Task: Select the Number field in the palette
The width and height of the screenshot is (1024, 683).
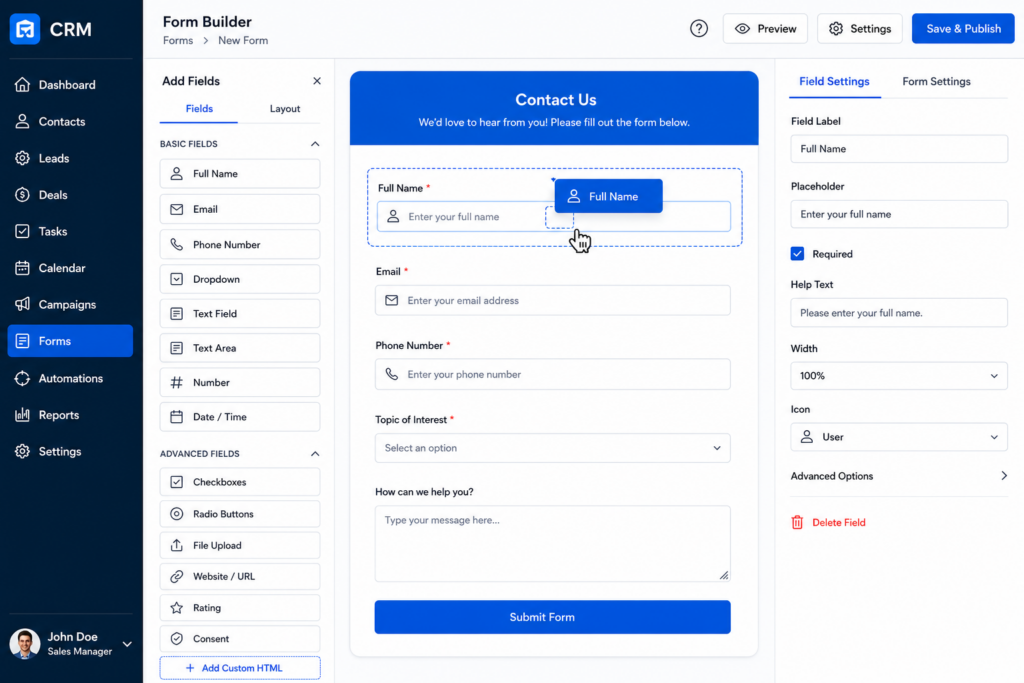Action: (x=240, y=383)
